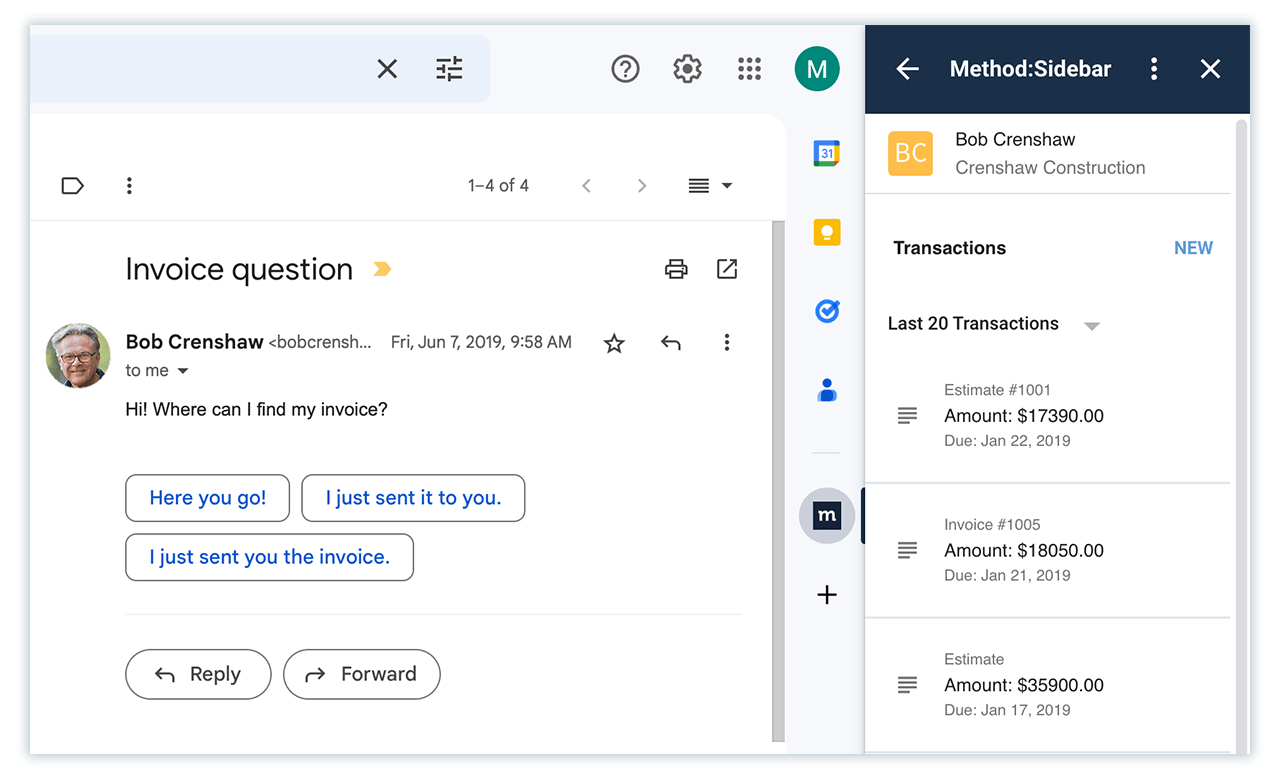
Task: Click the document icon beside Estimate #1001
Action: (x=907, y=415)
